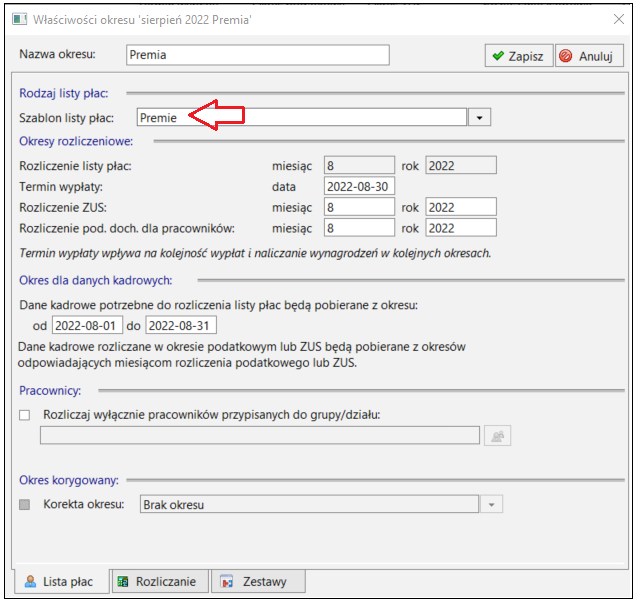Click the Anuluj cancel button
The image size is (638, 604).
[589, 56]
